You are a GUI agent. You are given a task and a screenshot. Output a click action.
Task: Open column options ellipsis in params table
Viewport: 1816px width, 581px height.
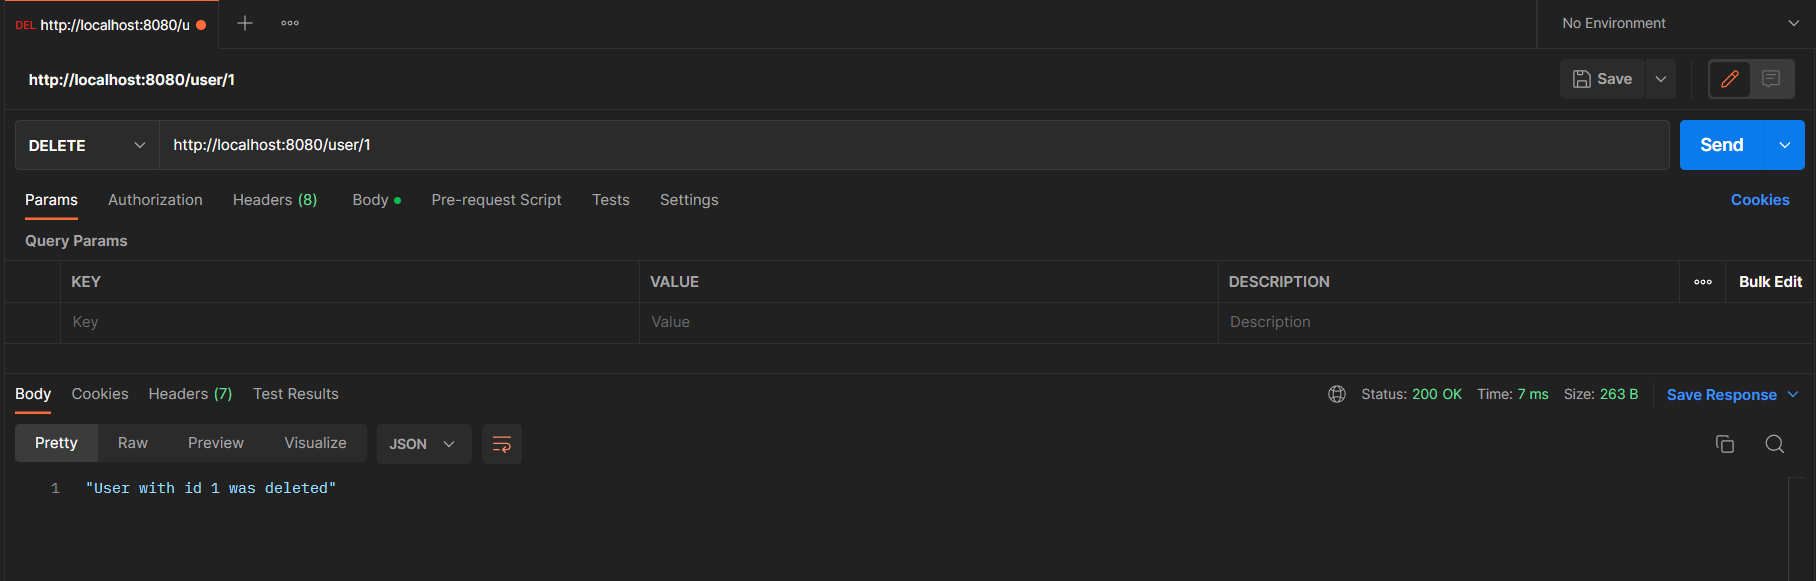pyautogui.click(x=1703, y=282)
